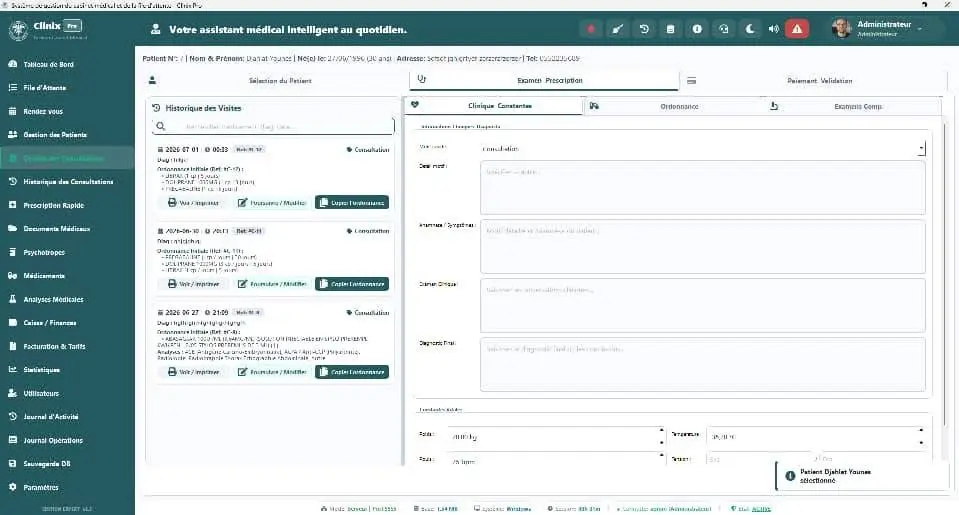Click the red record dot icon in header
Viewport: 959px width, 515px height.
591,29
